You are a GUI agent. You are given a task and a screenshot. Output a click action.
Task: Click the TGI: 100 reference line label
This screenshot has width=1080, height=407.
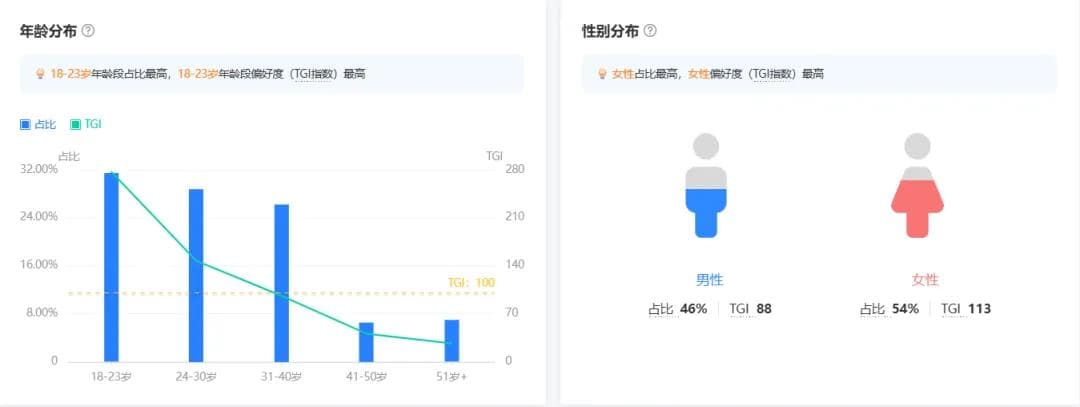coord(470,283)
